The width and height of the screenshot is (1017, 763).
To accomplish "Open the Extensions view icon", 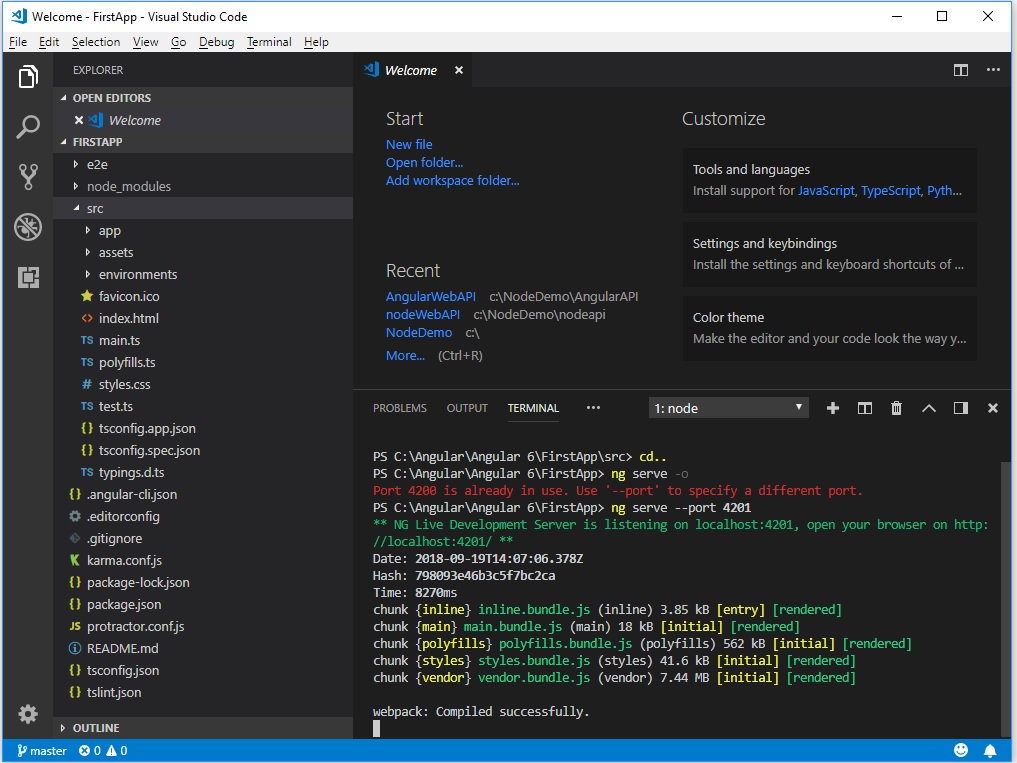I will pos(28,277).
